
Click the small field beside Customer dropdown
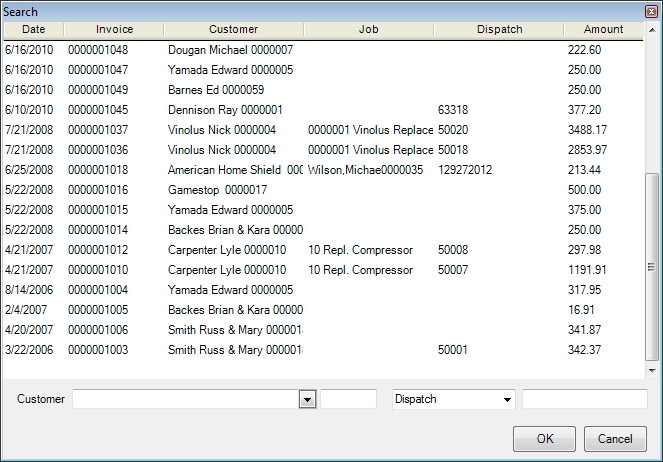348,399
